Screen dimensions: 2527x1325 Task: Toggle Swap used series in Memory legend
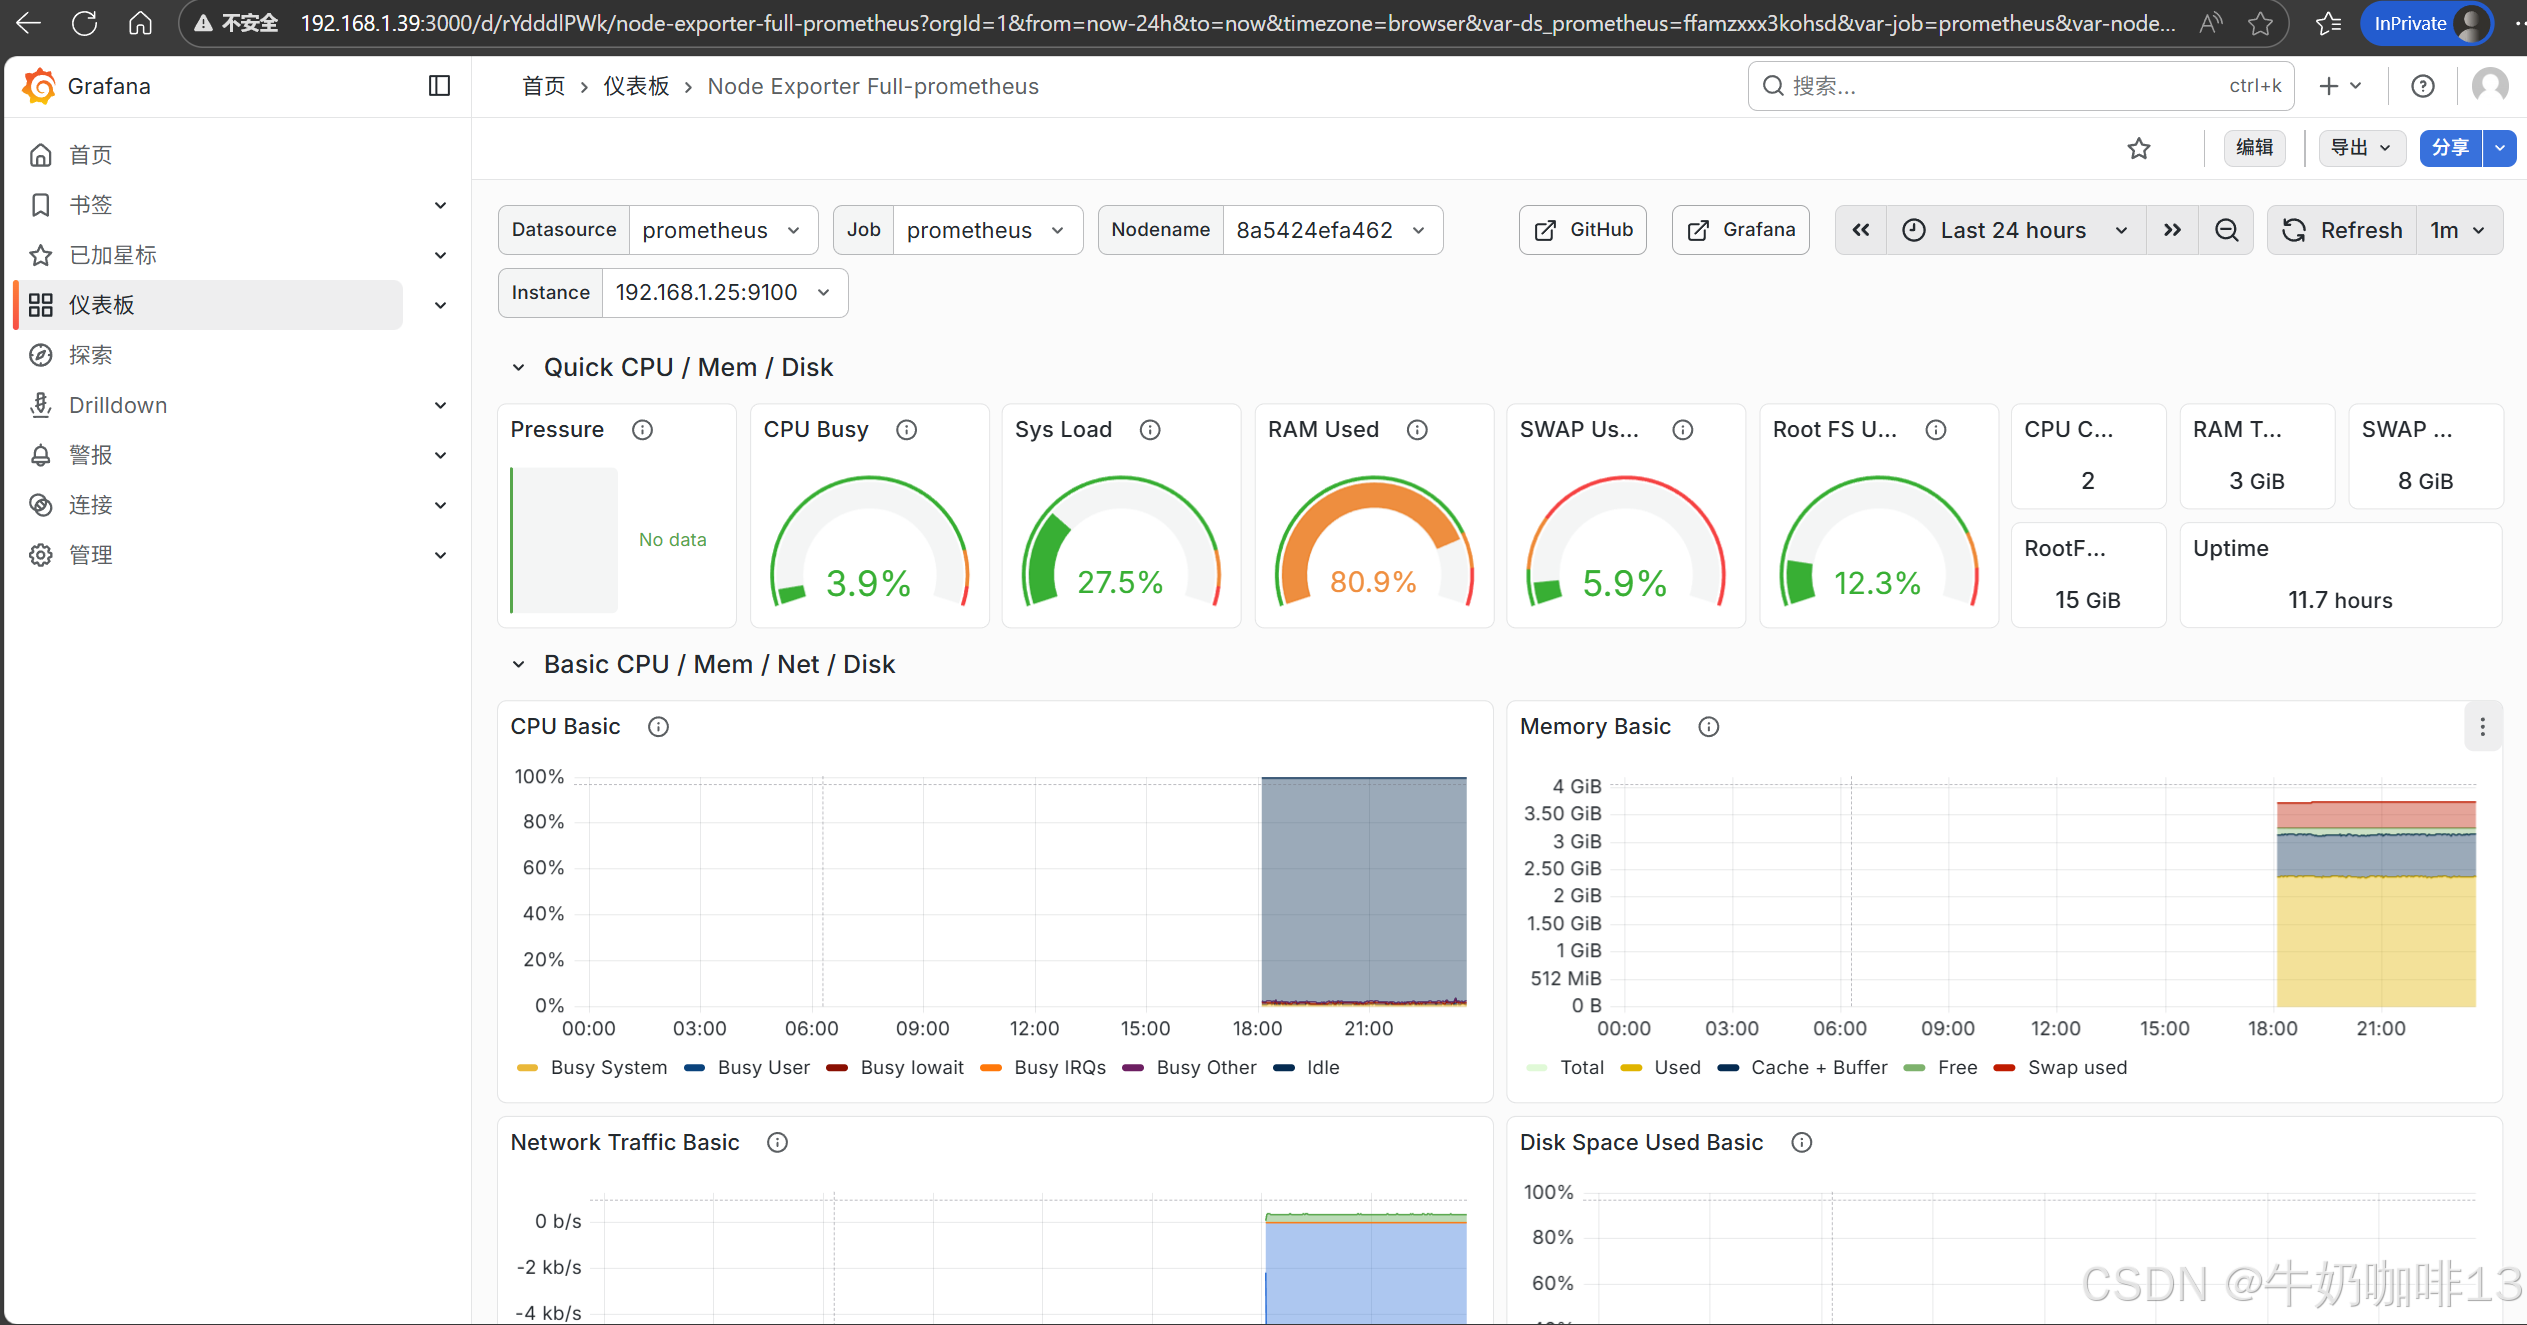coord(2076,1068)
